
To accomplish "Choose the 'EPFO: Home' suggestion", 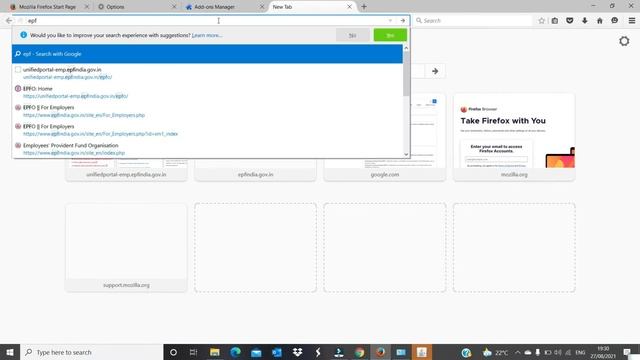I will (207, 92).
